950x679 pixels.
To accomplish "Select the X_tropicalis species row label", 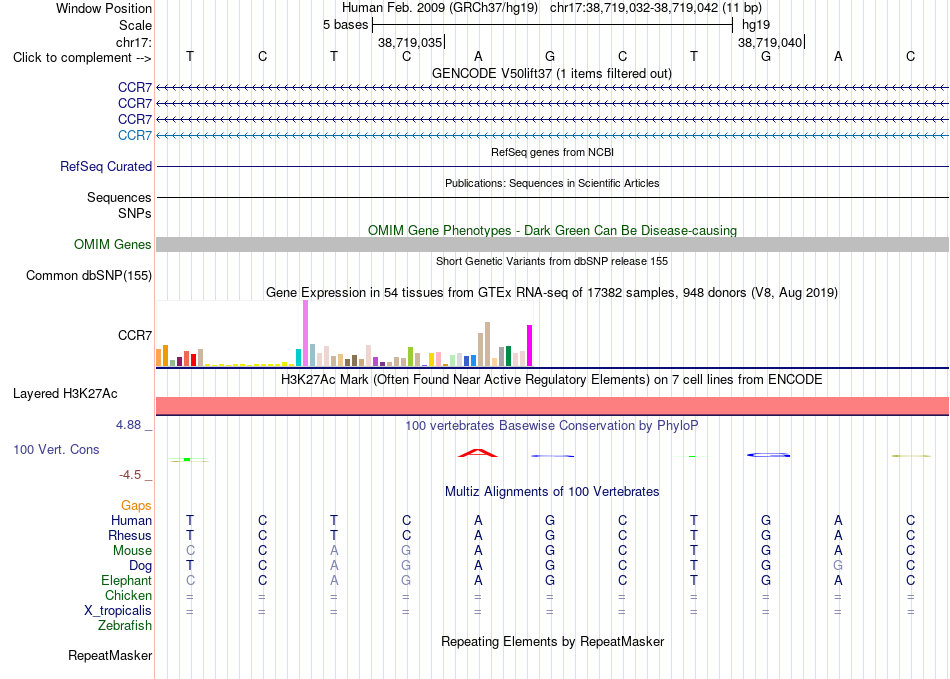I will click(118, 611).
